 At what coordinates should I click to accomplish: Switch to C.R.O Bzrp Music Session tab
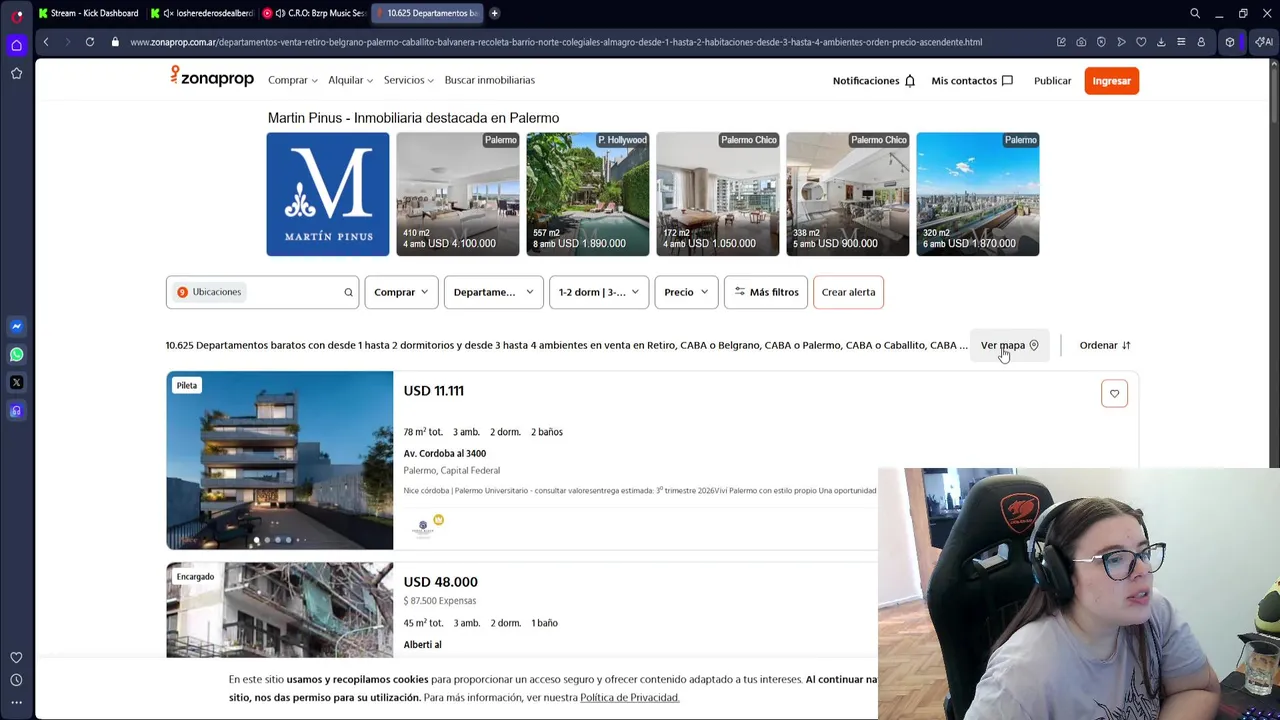click(x=313, y=13)
